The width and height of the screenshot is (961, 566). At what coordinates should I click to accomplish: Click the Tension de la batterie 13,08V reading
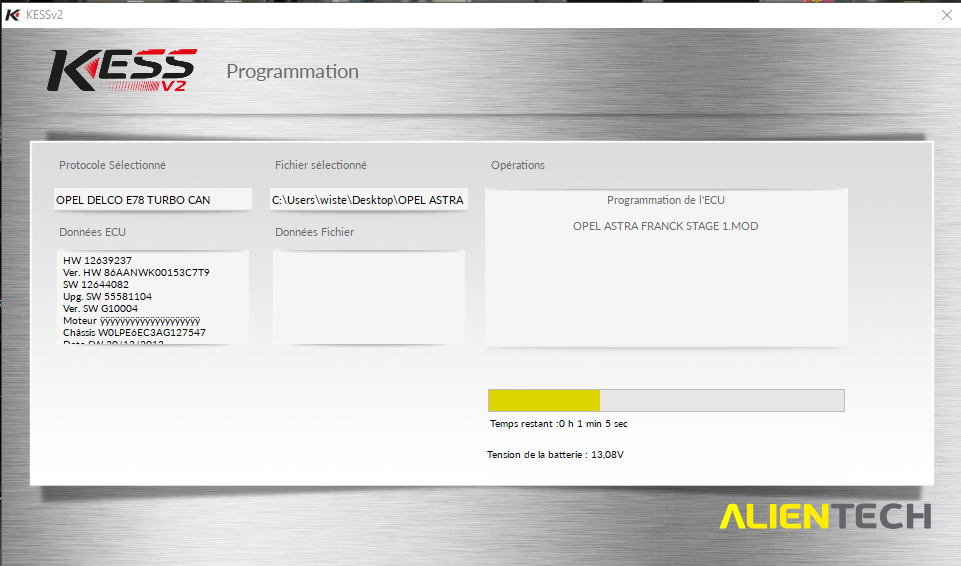pos(555,455)
